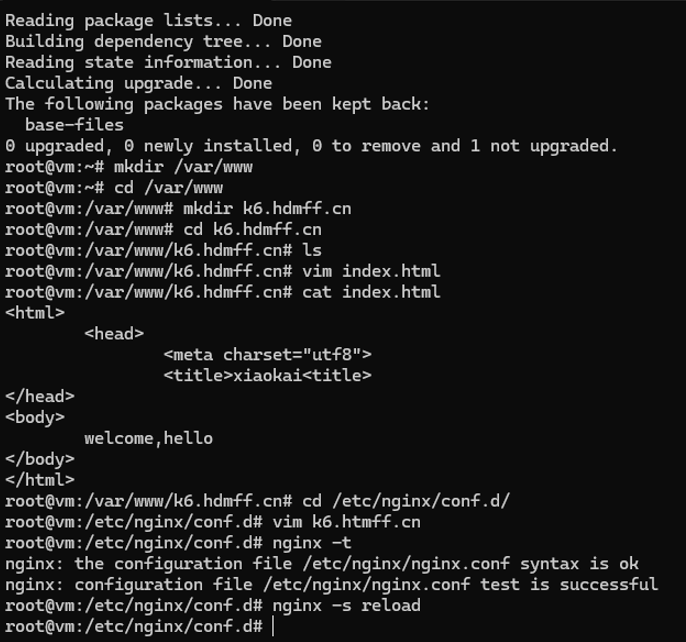
Task: Click the cursor at the final prompt
Action: click(272, 627)
